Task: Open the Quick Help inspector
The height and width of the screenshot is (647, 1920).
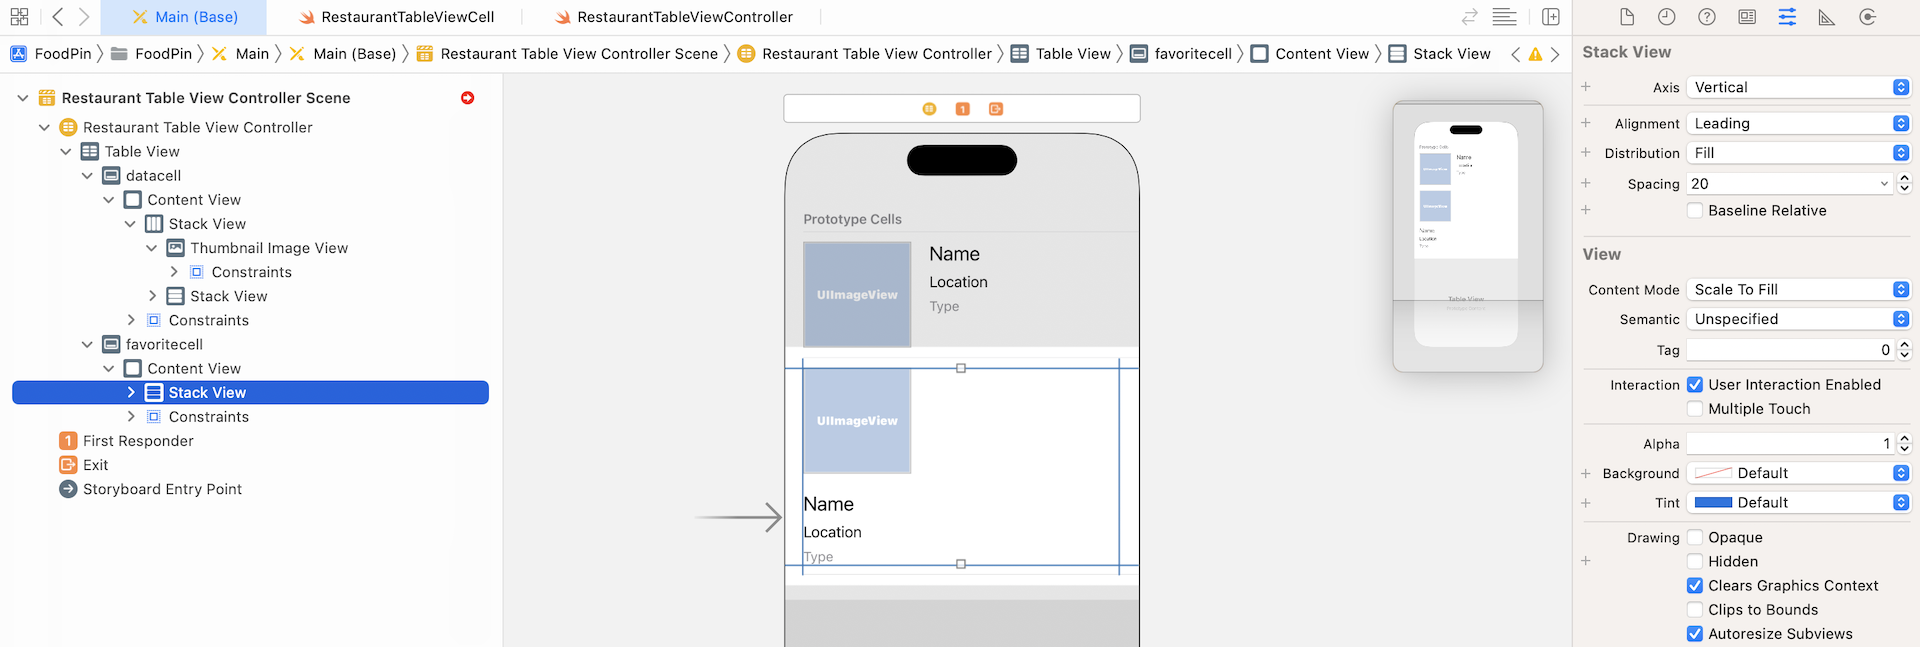Action: (x=1707, y=17)
